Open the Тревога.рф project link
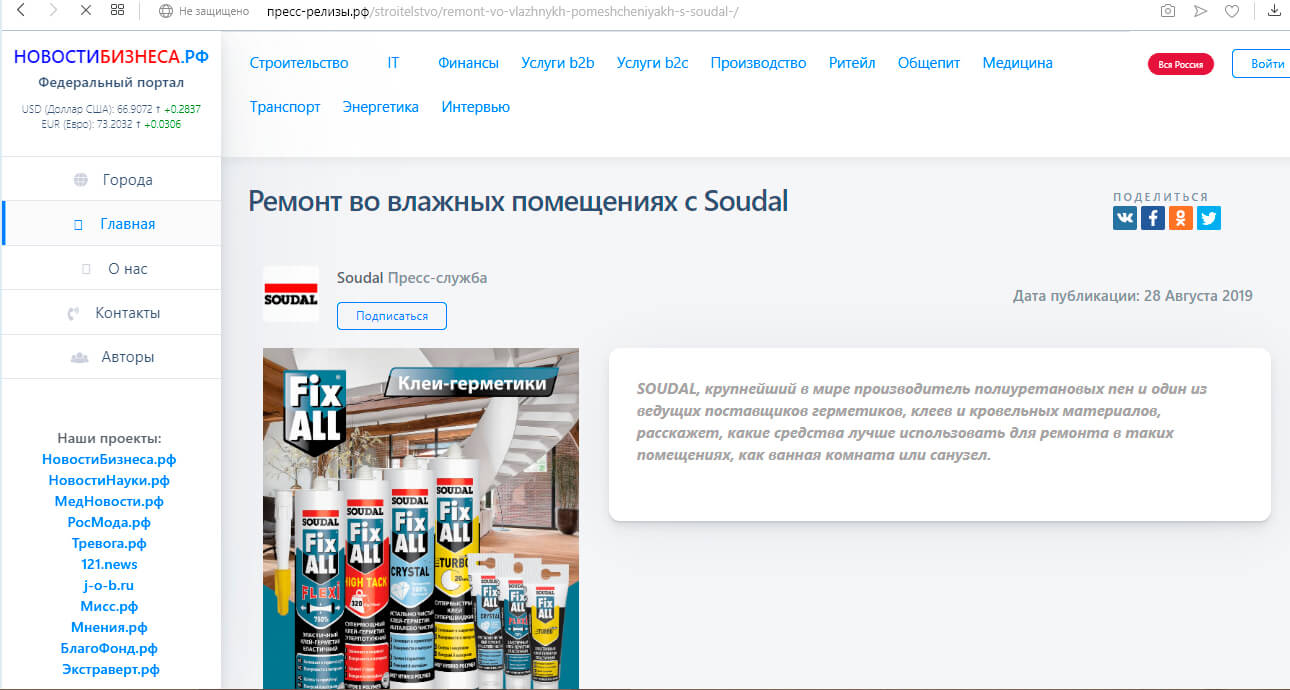Viewport: 1290px width, 690px height. click(x=109, y=543)
